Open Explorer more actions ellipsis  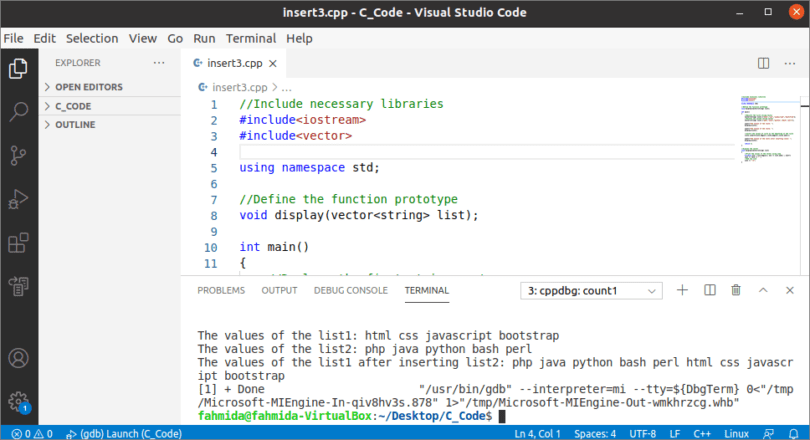159,62
